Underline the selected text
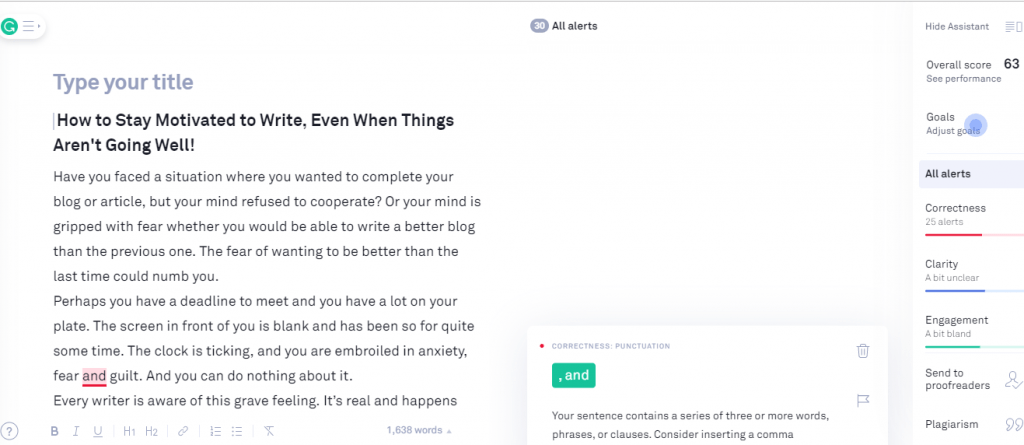This screenshot has height=445, width=1024. 98,431
